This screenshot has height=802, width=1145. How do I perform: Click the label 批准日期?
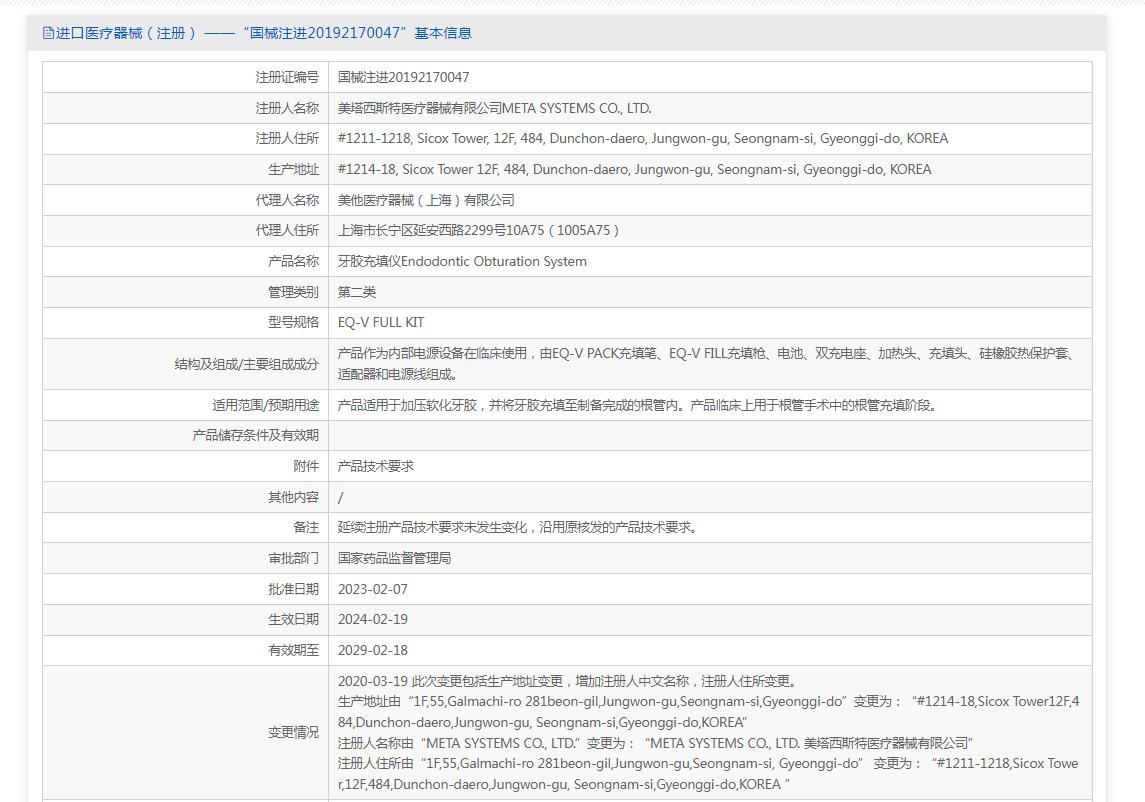click(x=294, y=589)
